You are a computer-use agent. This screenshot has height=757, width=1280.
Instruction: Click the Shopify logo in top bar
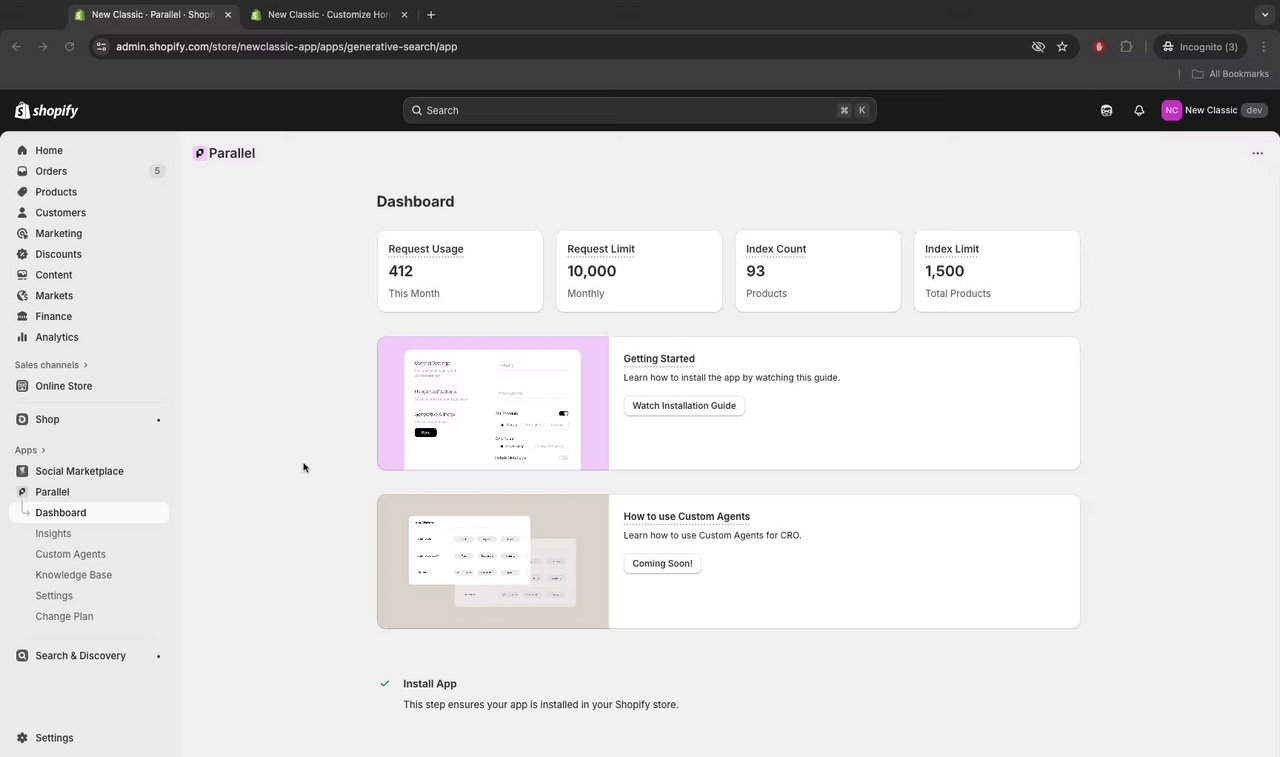tap(46, 110)
